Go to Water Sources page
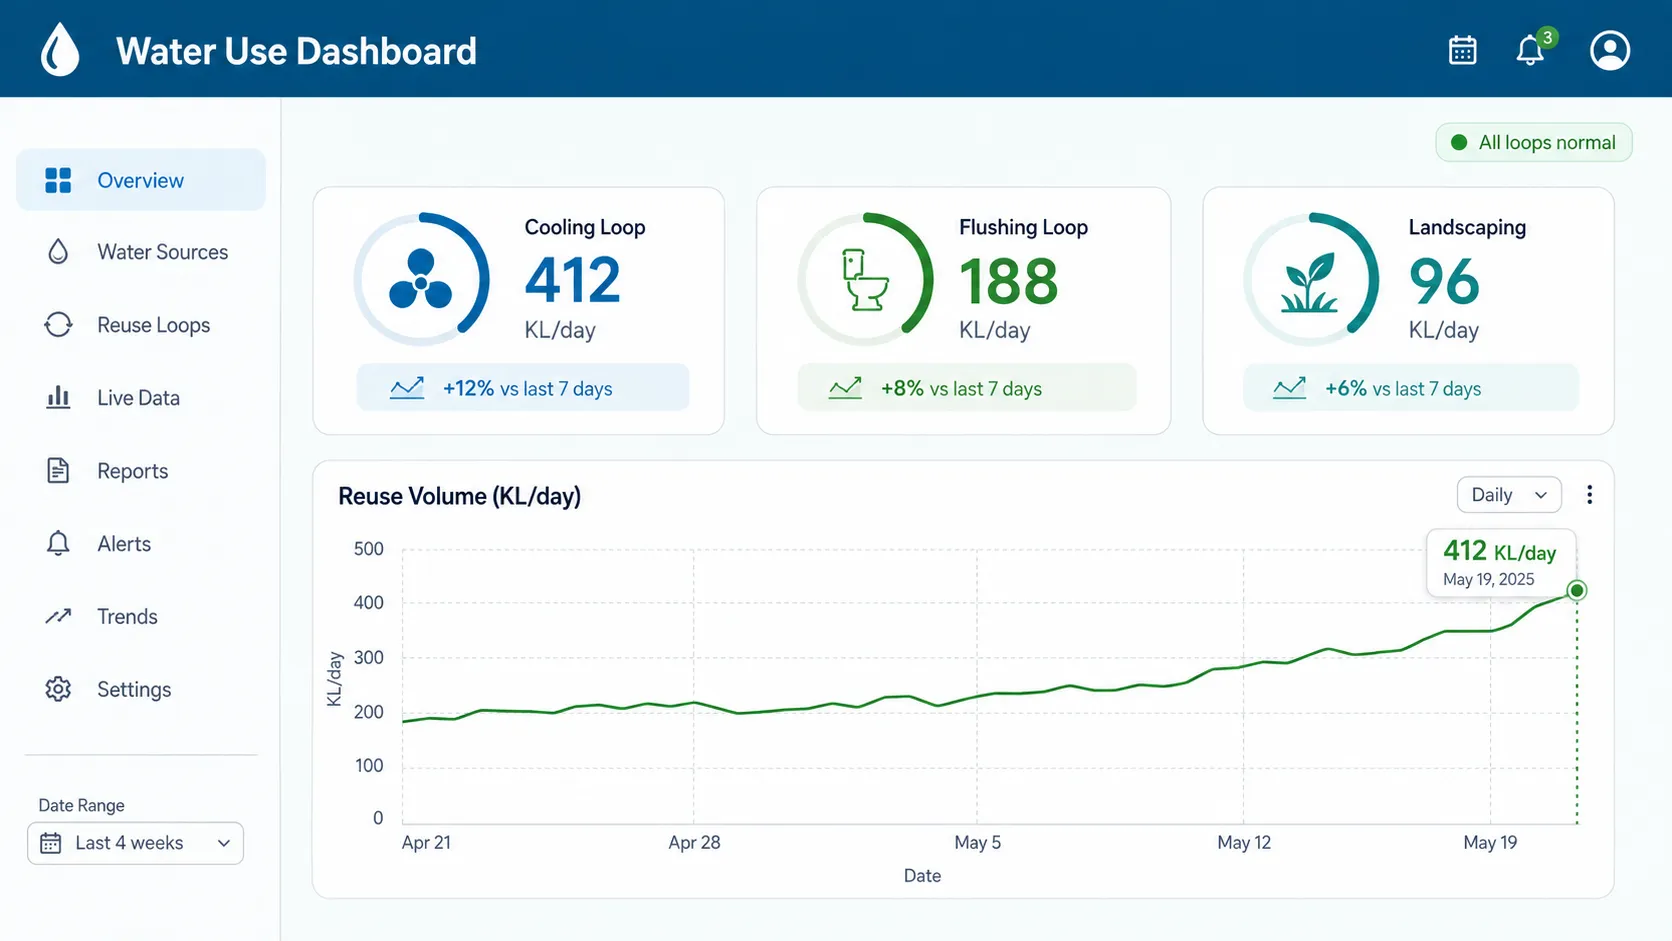Viewport: 1672px width, 941px height. 141,252
